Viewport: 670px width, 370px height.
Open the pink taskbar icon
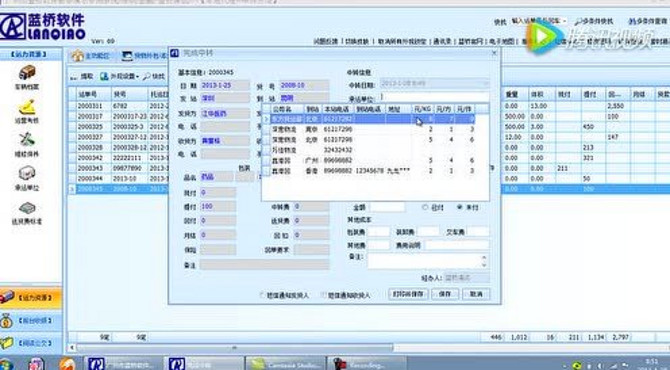coord(36,364)
